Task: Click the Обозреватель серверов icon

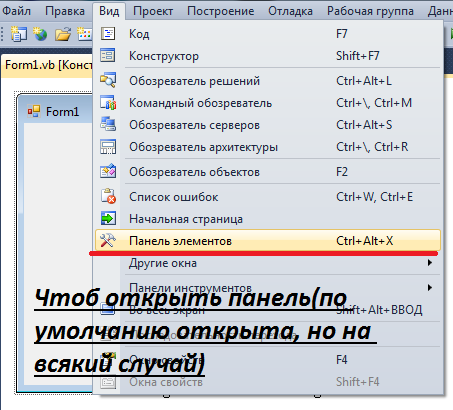Action: [x=108, y=125]
